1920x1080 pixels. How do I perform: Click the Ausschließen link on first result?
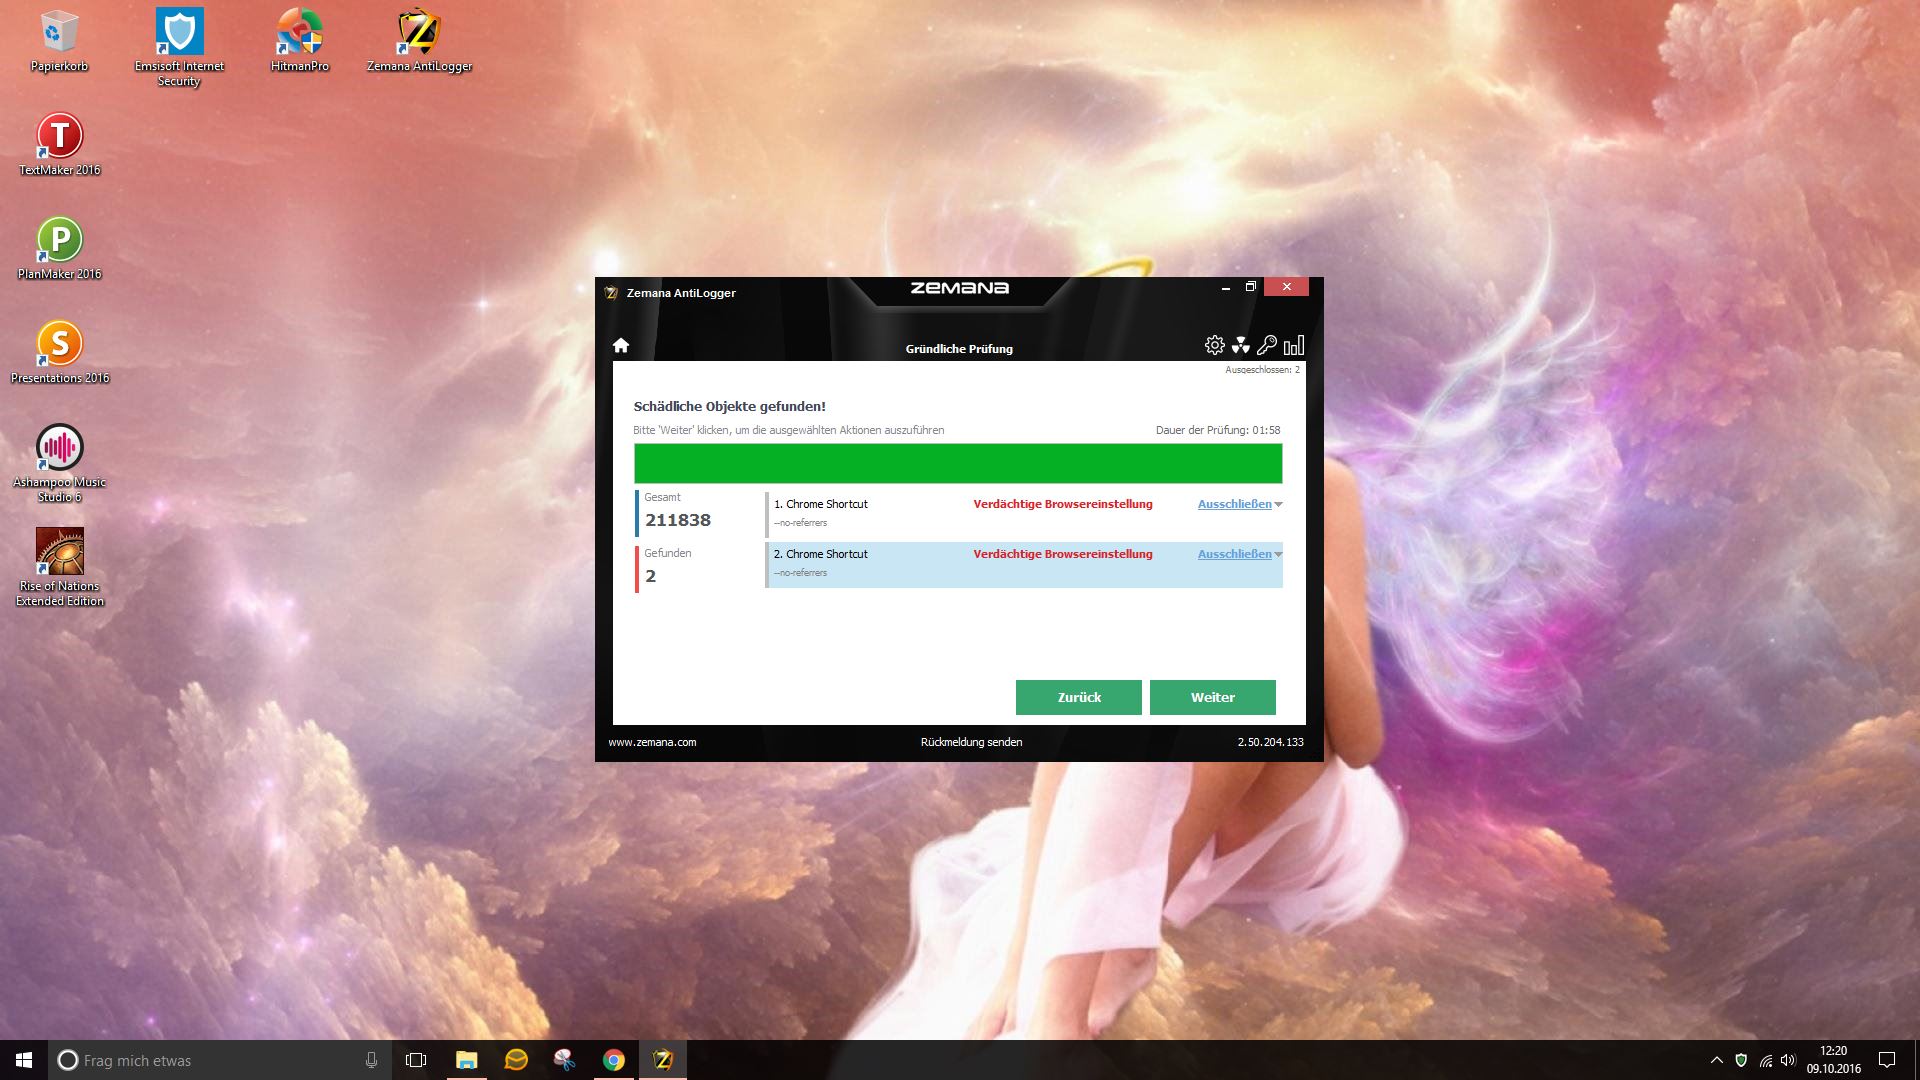tap(1234, 504)
